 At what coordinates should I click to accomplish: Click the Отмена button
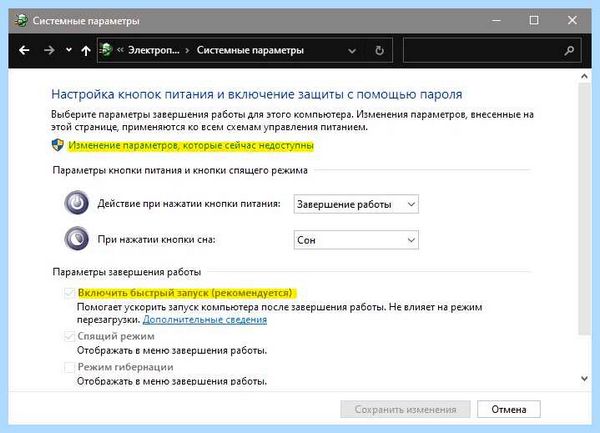[x=509, y=409]
